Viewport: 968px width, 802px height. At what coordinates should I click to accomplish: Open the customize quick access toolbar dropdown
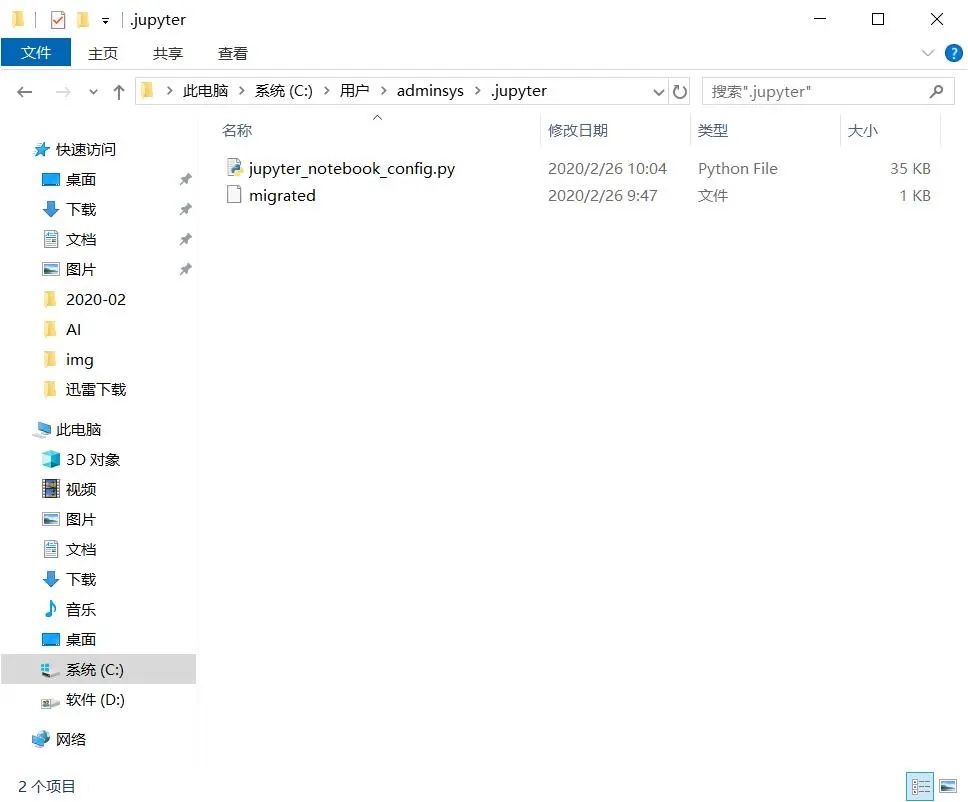coord(105,20)
